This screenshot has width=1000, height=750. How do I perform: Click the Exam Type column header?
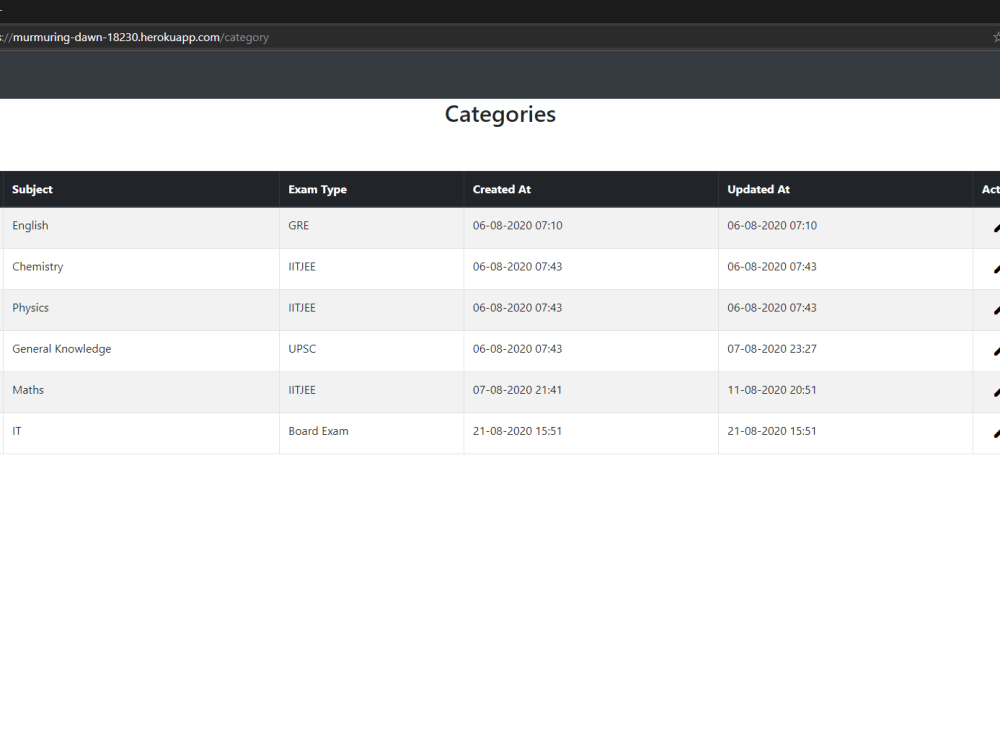tap(315, 189)
